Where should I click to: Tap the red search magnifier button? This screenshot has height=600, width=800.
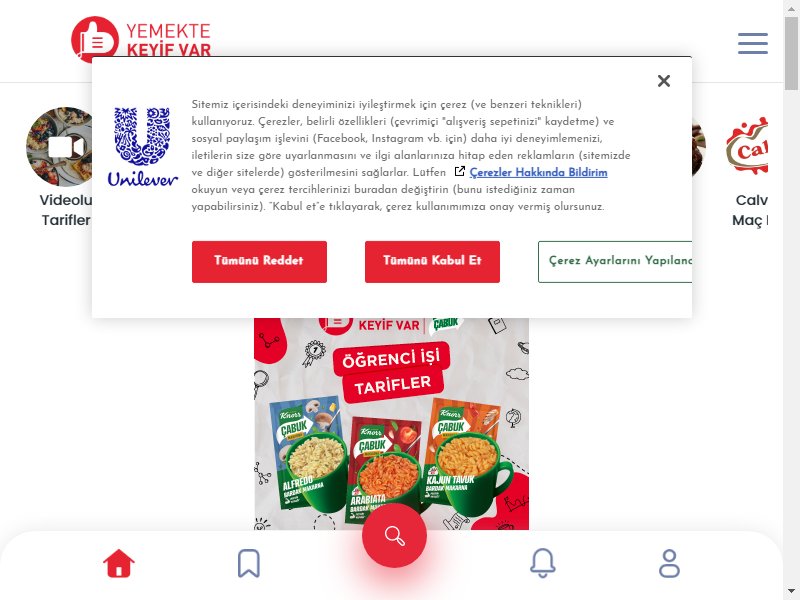(394, 535)
